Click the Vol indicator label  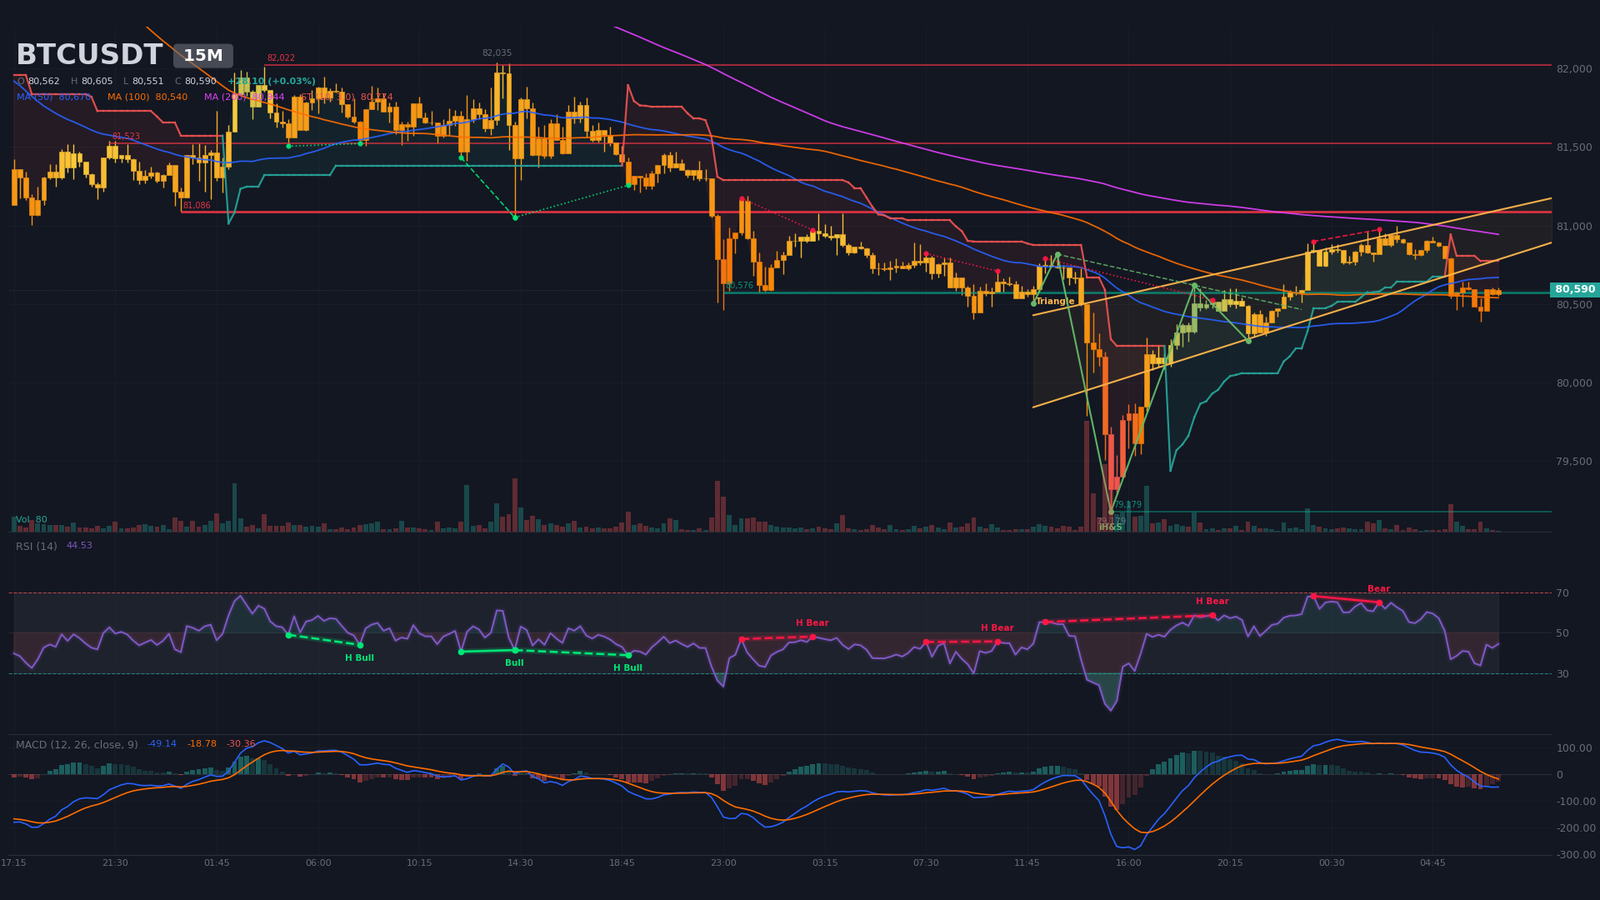[x=31, y=520]
